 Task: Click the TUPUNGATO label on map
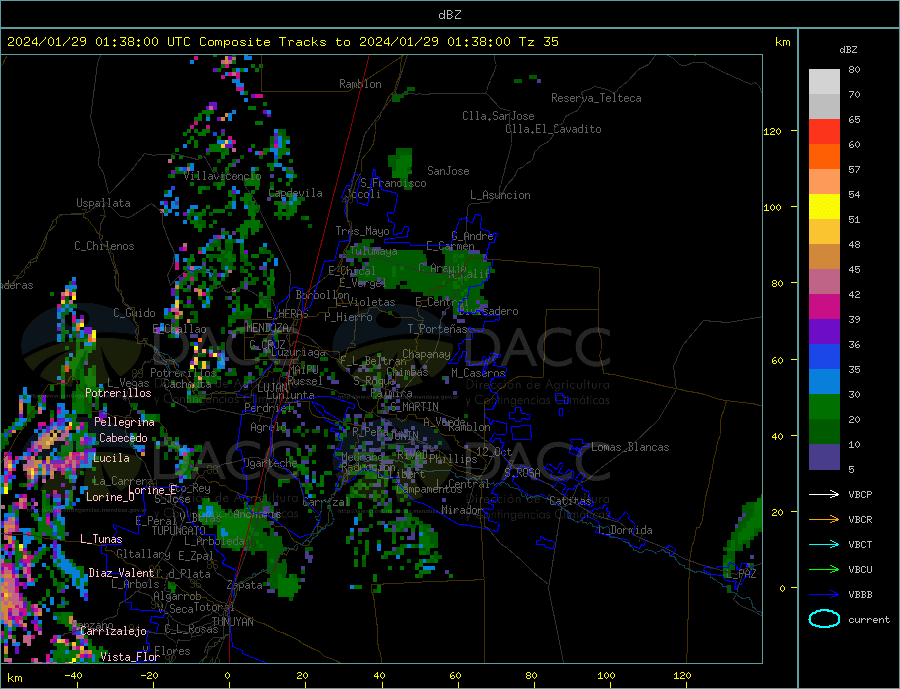point(178,531)
